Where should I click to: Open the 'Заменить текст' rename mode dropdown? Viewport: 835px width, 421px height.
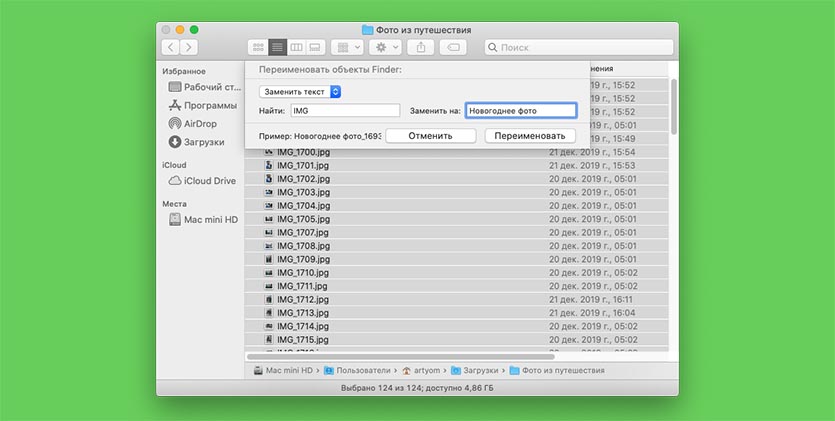coord(300,91)
